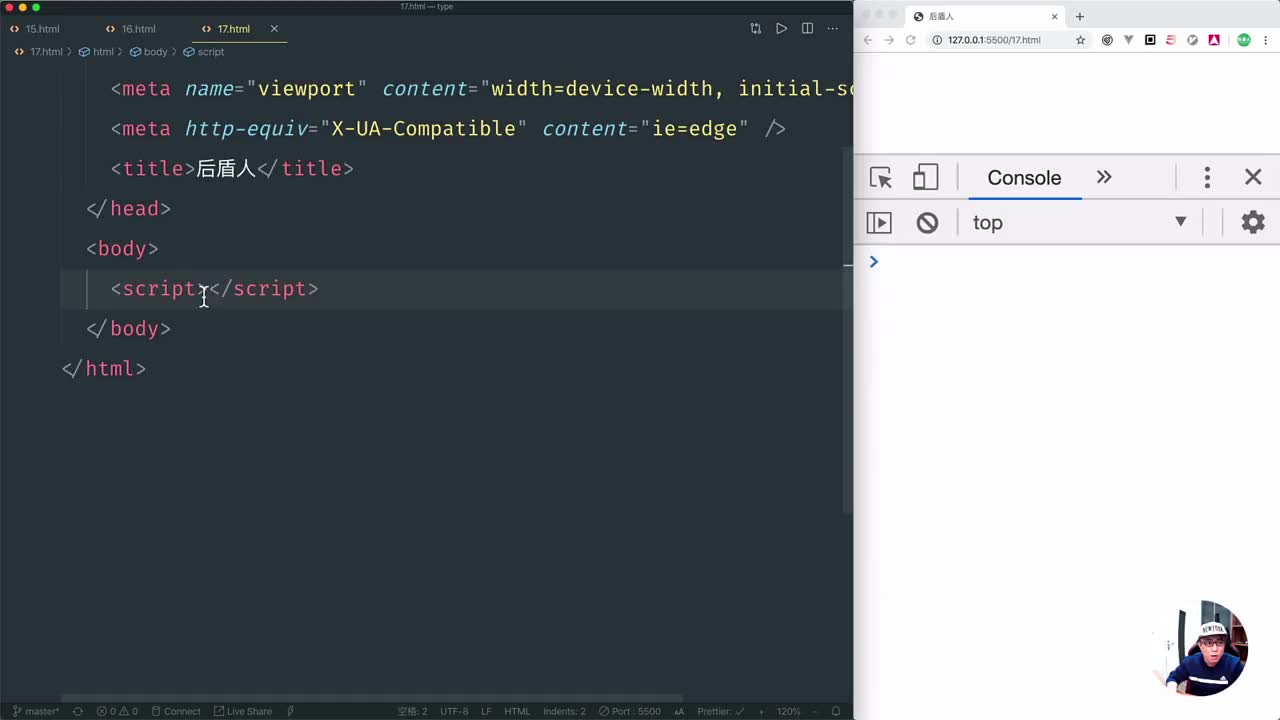Click font size aA status bar icon

[680, 712]
